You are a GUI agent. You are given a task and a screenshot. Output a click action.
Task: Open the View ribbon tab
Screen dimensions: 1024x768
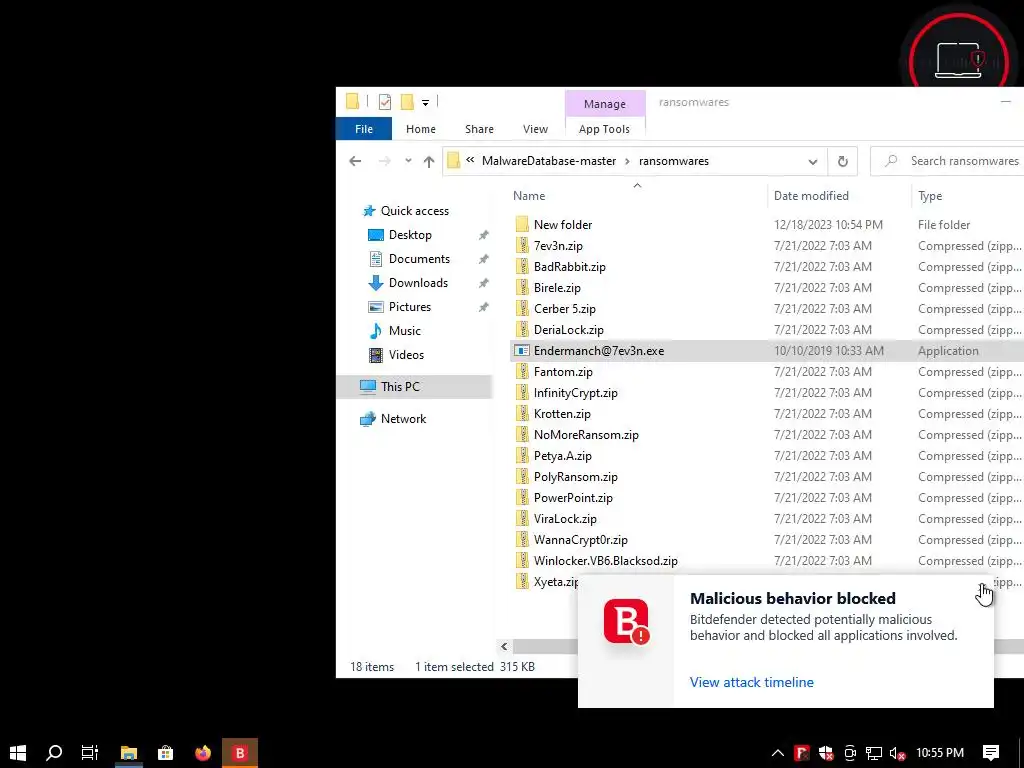point(535,129)
